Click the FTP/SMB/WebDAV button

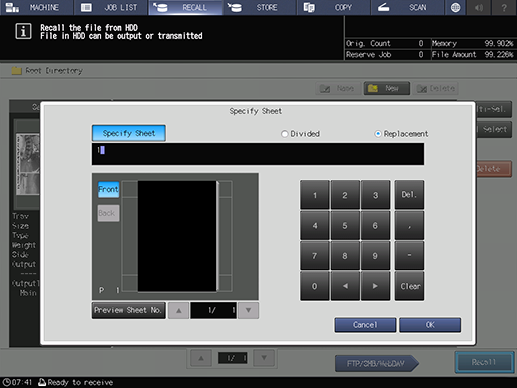(376, 363)
